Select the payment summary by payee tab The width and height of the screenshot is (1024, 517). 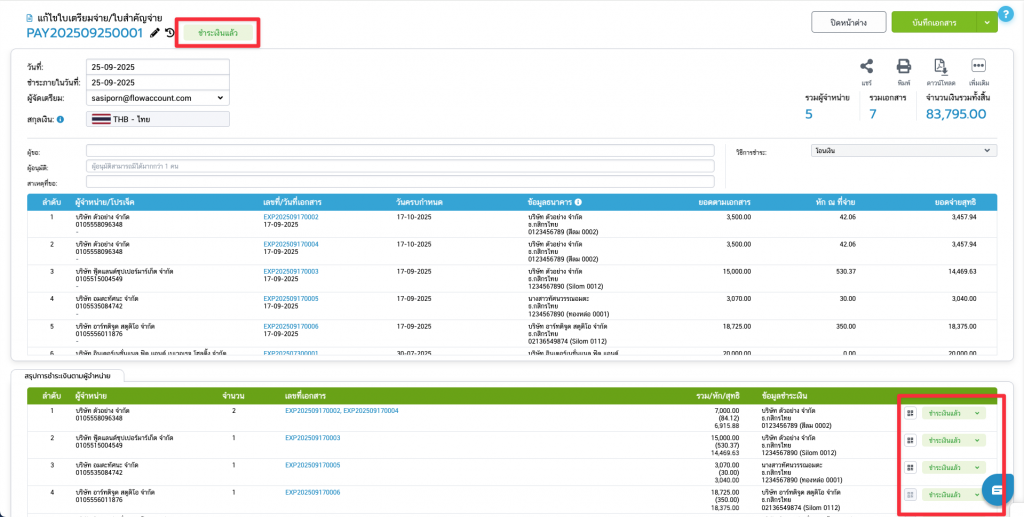coord(67,376)
